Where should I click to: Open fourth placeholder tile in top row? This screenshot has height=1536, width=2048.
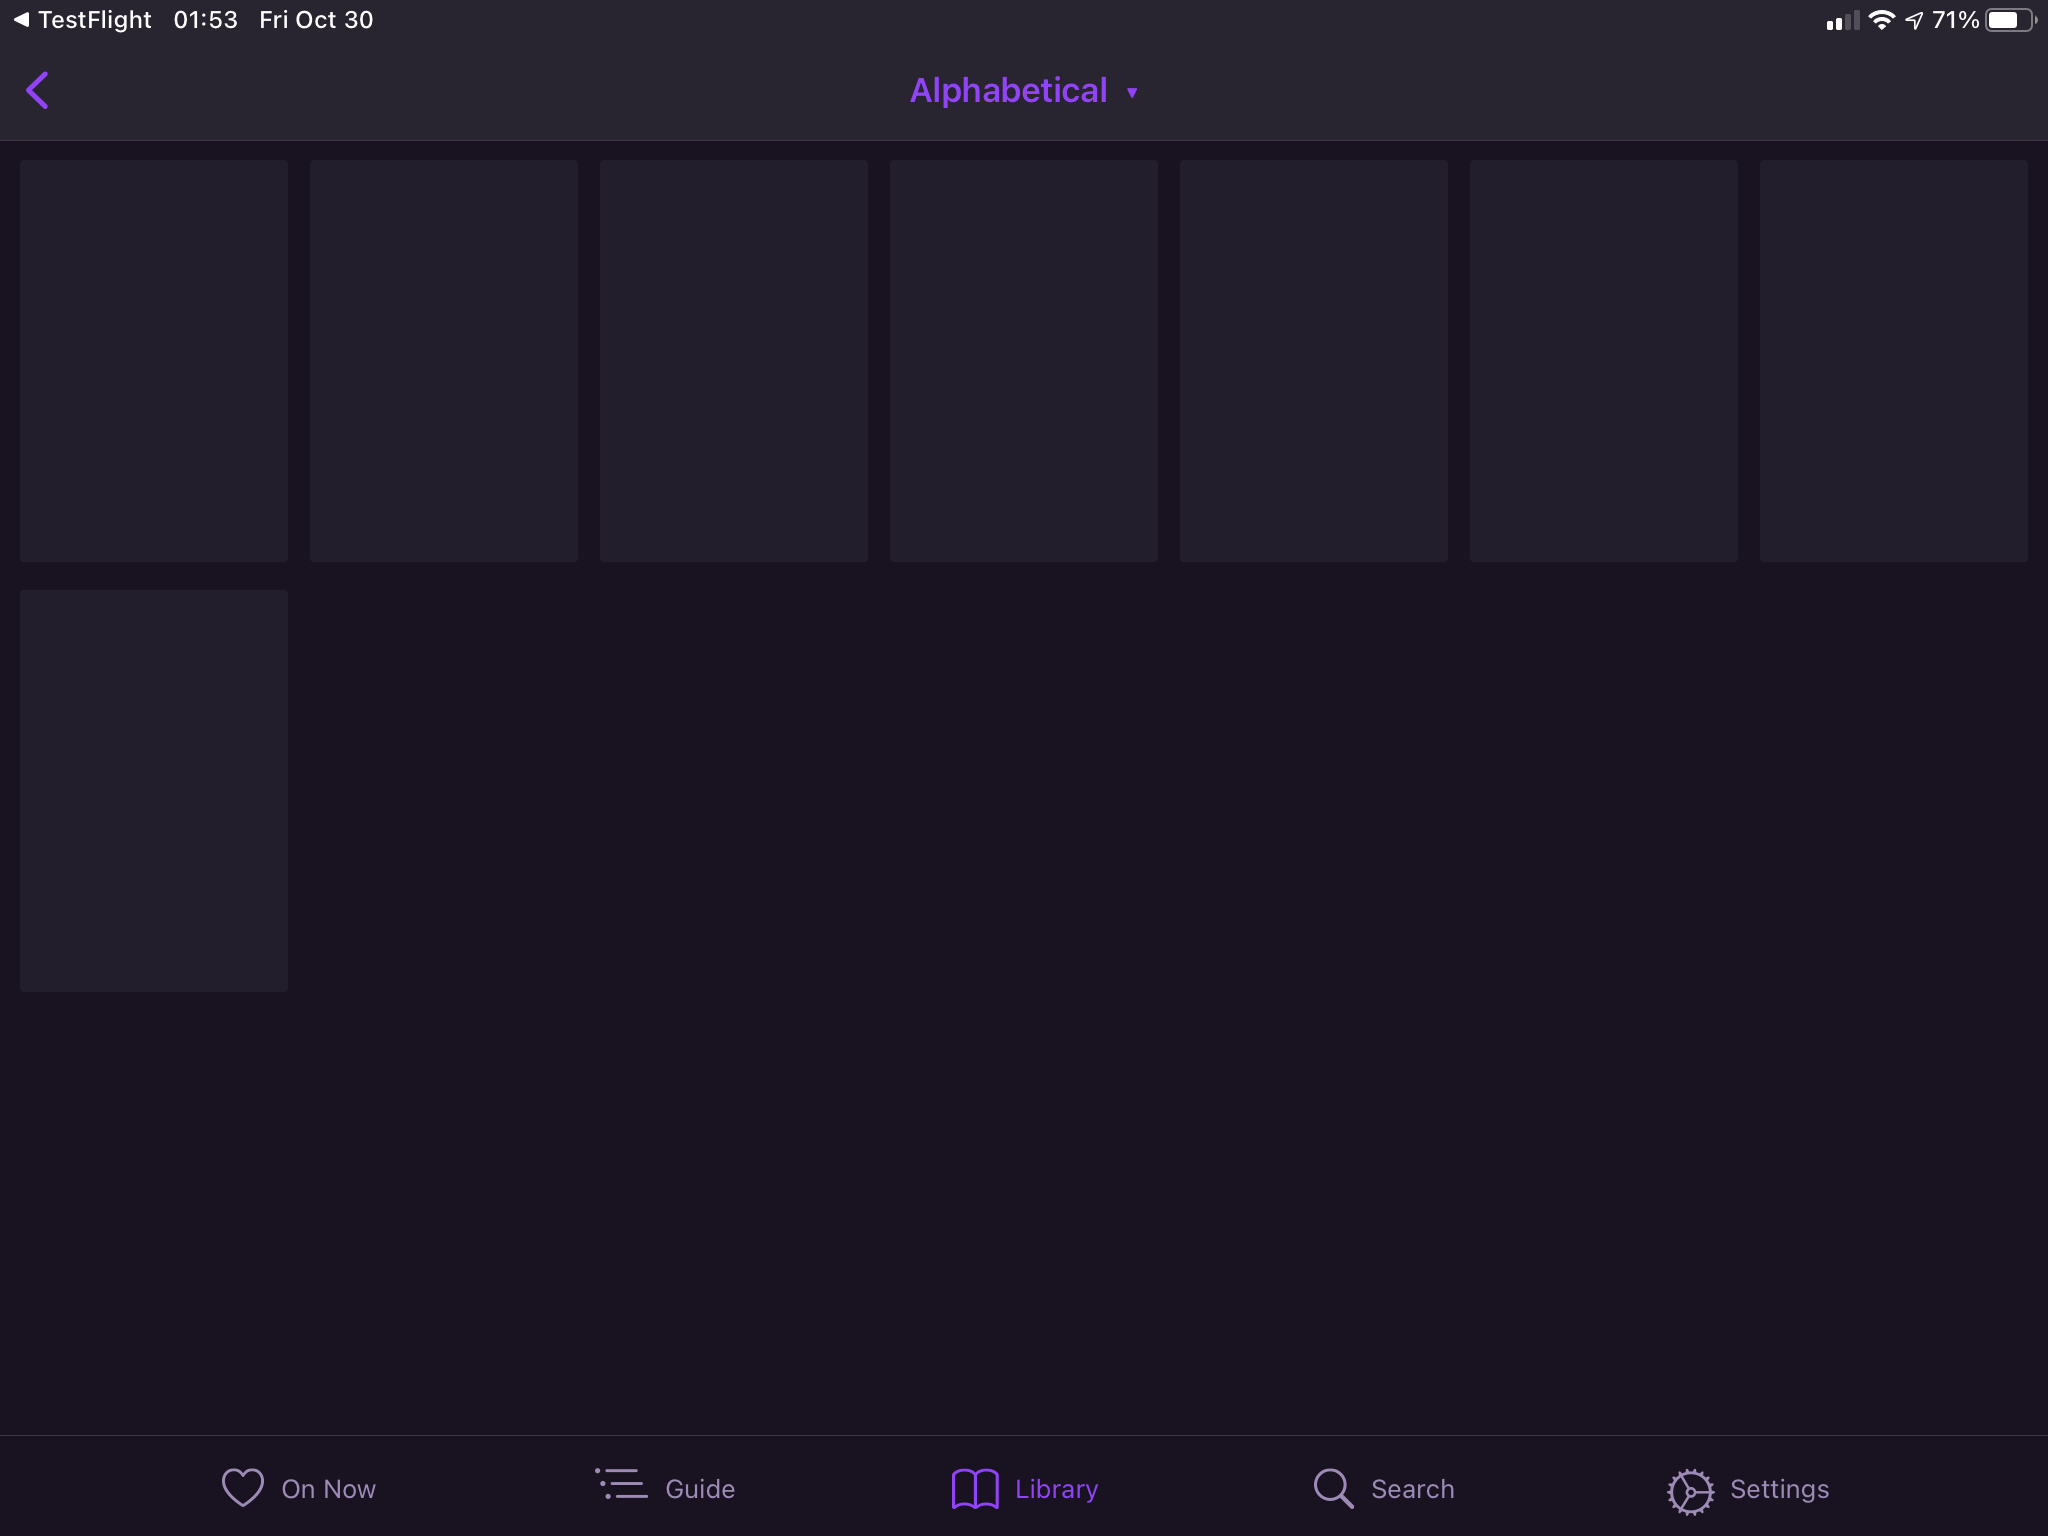[x=1024, y=361]
